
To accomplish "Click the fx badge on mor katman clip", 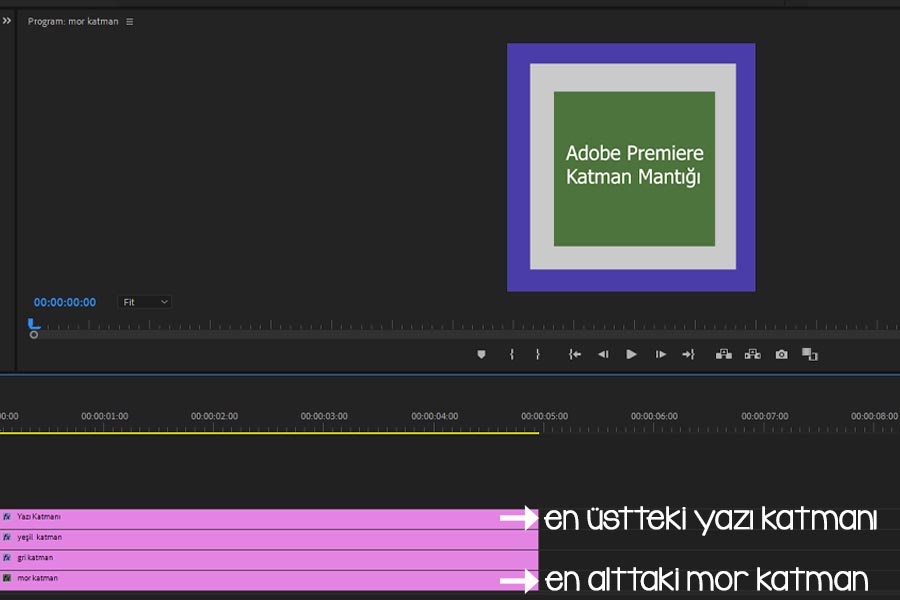I will click(x=7, y=578).
